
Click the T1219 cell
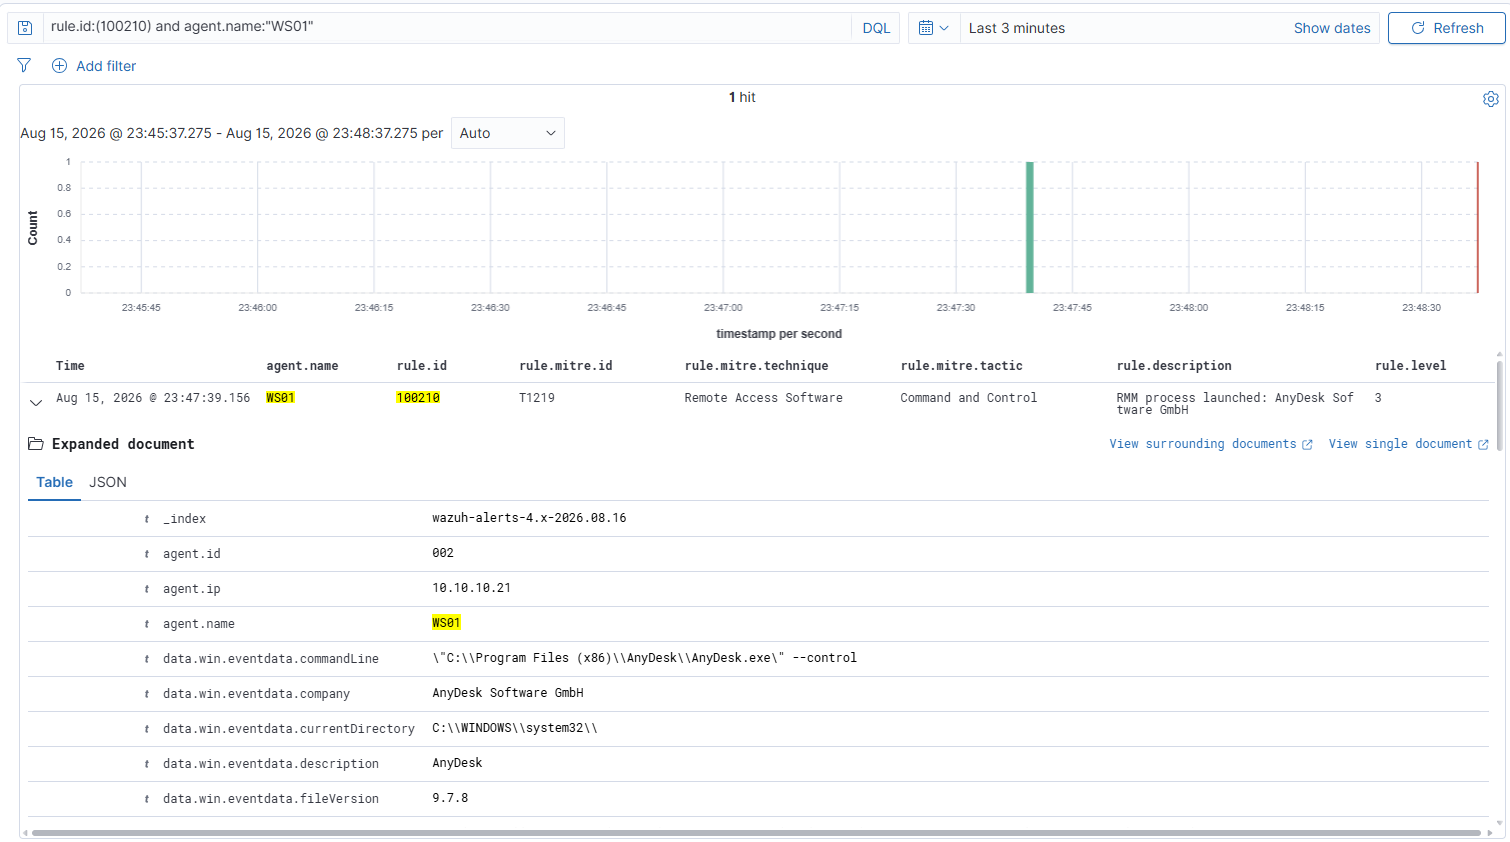537,398
